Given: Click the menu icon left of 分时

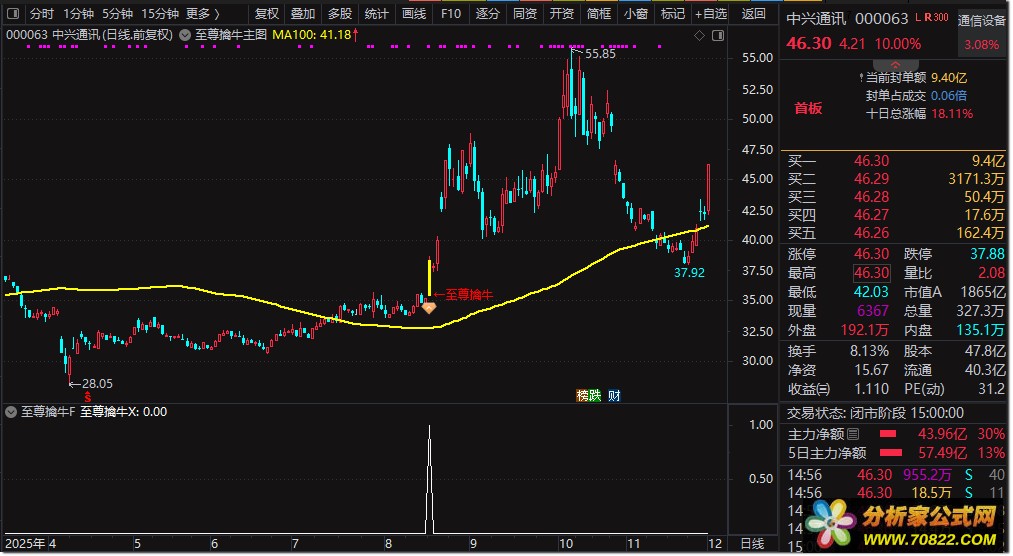Looking at the screenshot, I should pos(12,14).
